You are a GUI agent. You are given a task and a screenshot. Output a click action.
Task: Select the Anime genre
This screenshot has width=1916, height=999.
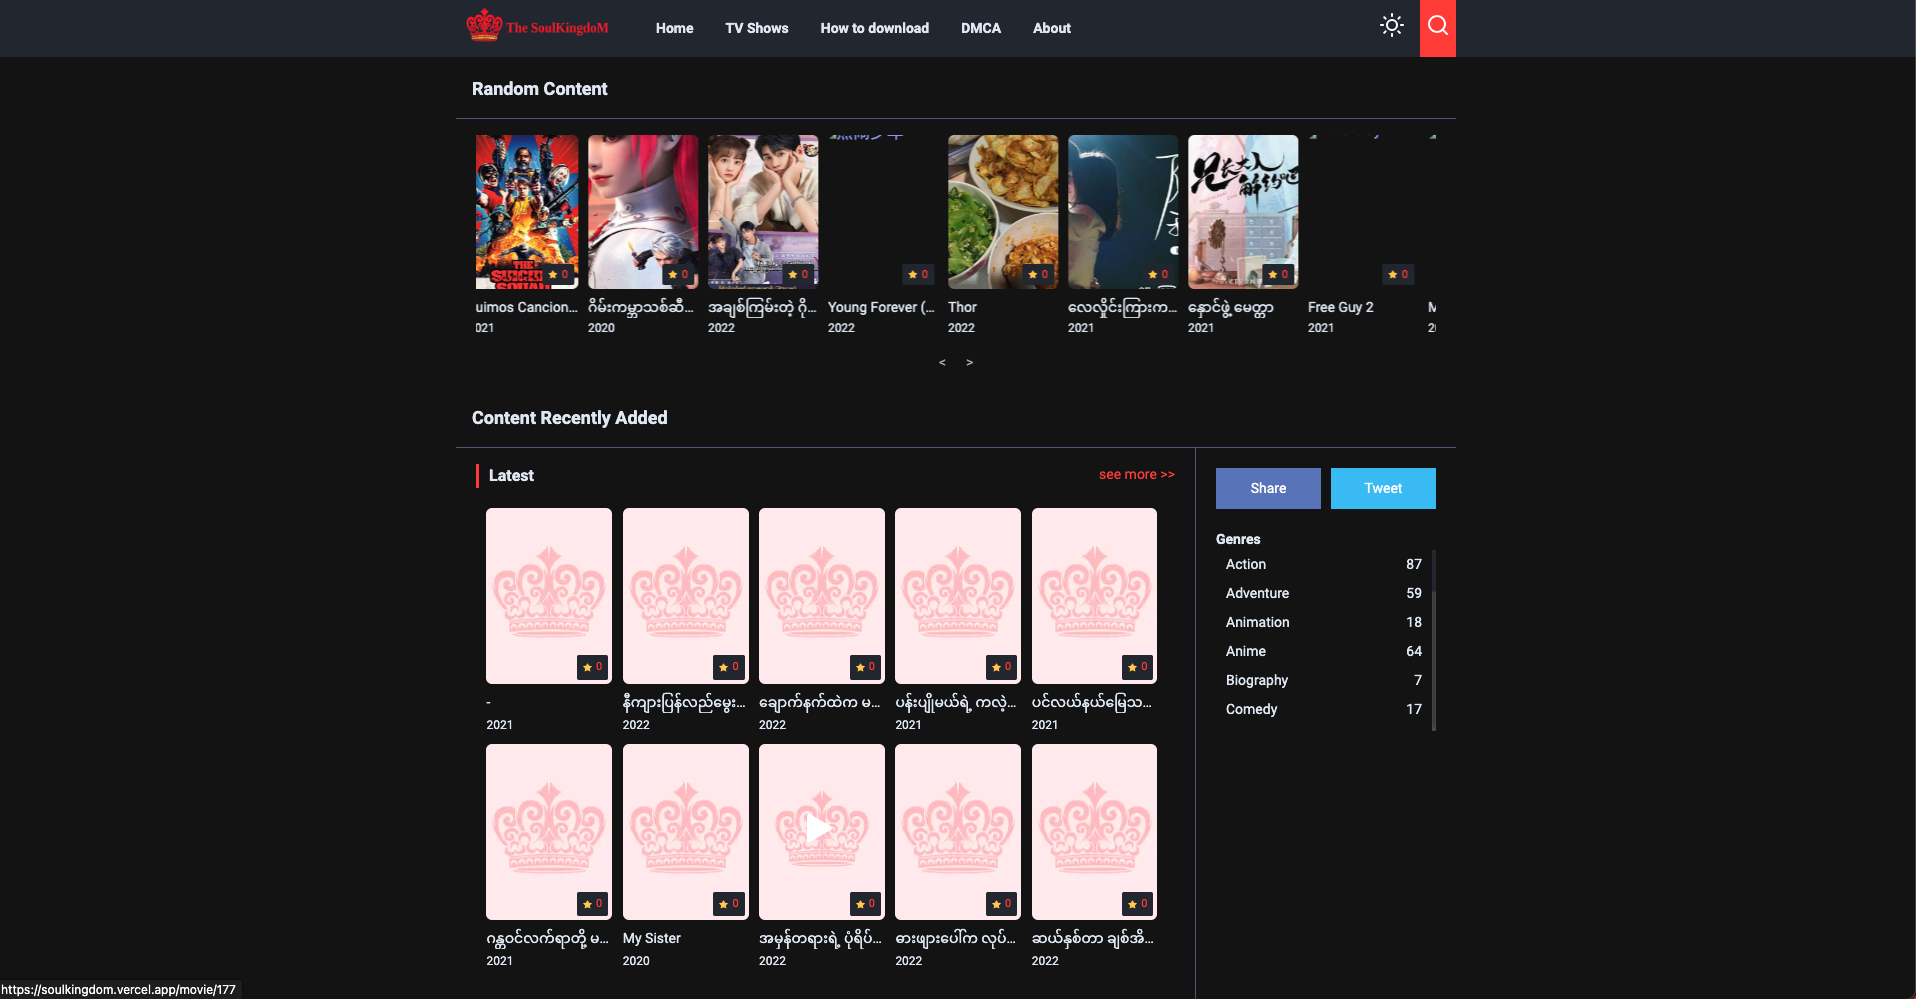(x=1246, y=651)
